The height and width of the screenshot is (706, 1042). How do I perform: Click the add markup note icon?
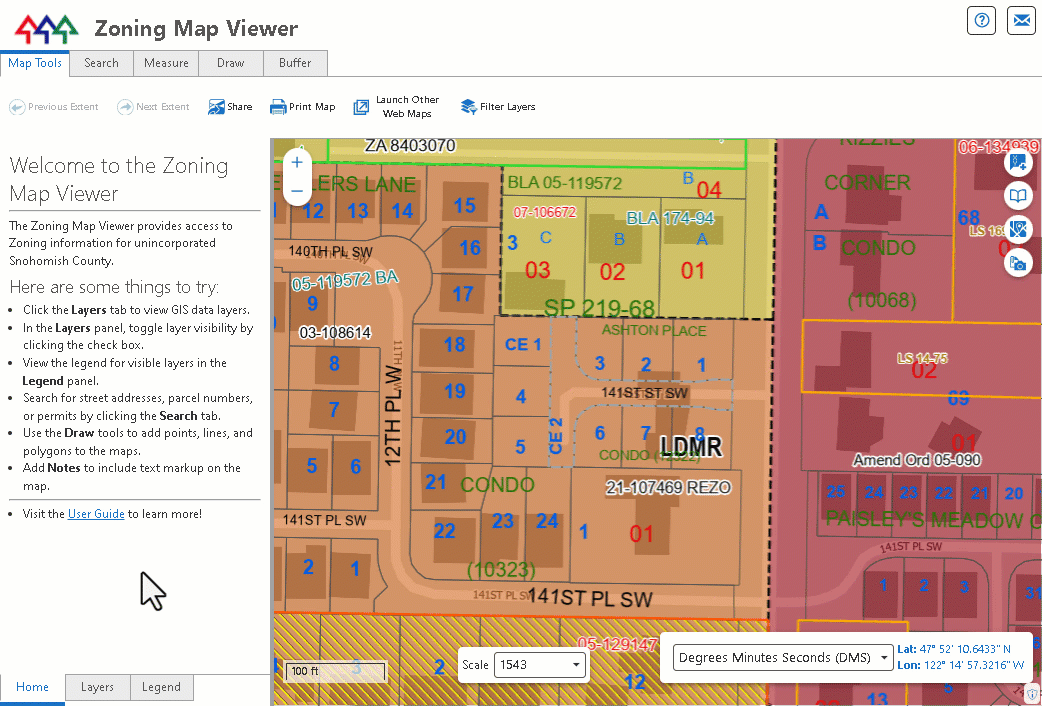click(x=1017, y=162)
